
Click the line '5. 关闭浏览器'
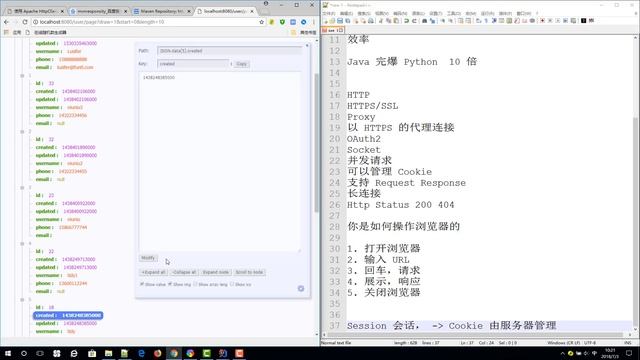(383, 293)
